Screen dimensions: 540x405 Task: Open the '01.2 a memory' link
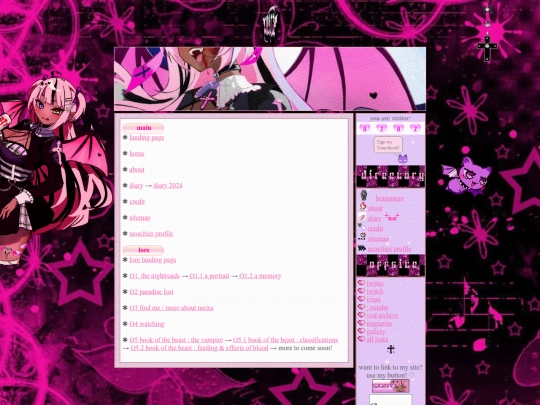260,276
